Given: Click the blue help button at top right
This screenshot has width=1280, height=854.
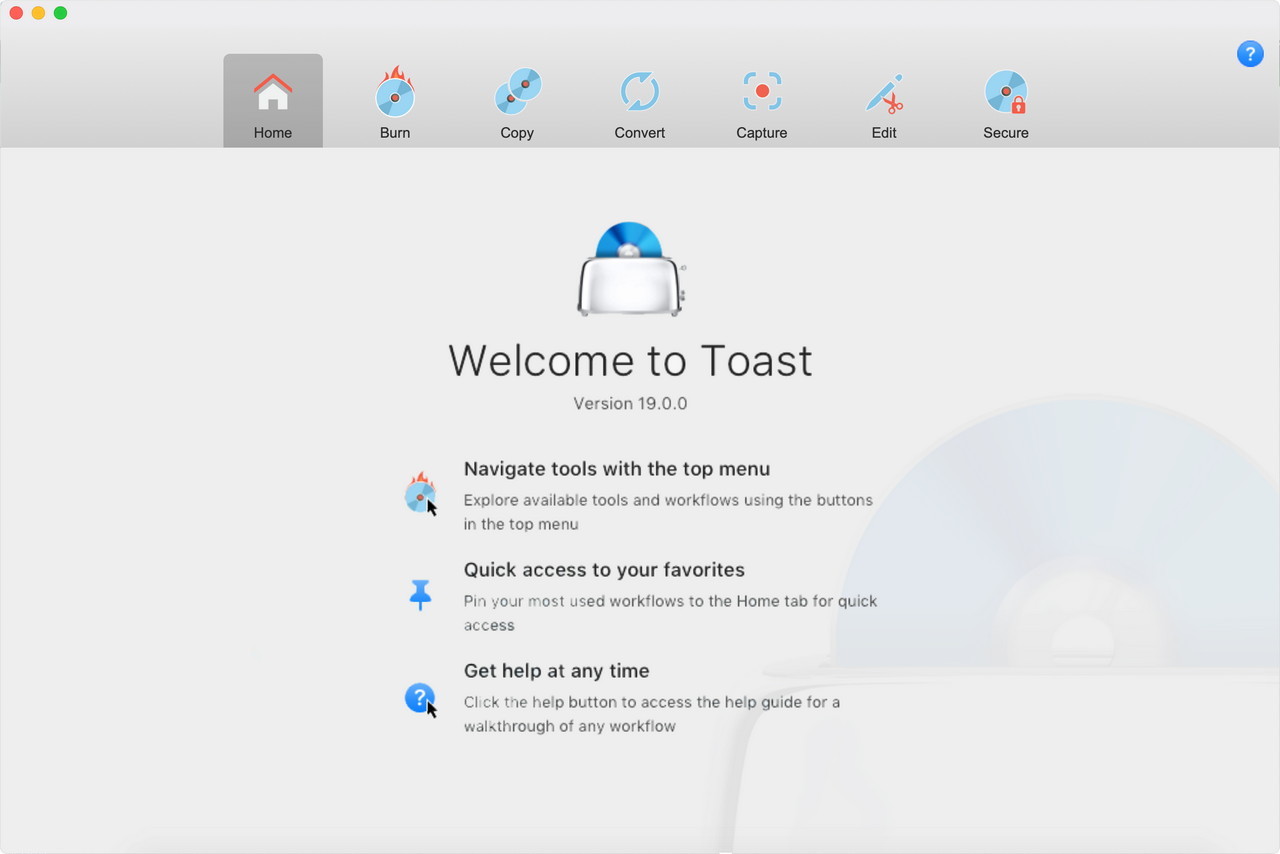Looking at the screenshot, I should (1250, 54).
